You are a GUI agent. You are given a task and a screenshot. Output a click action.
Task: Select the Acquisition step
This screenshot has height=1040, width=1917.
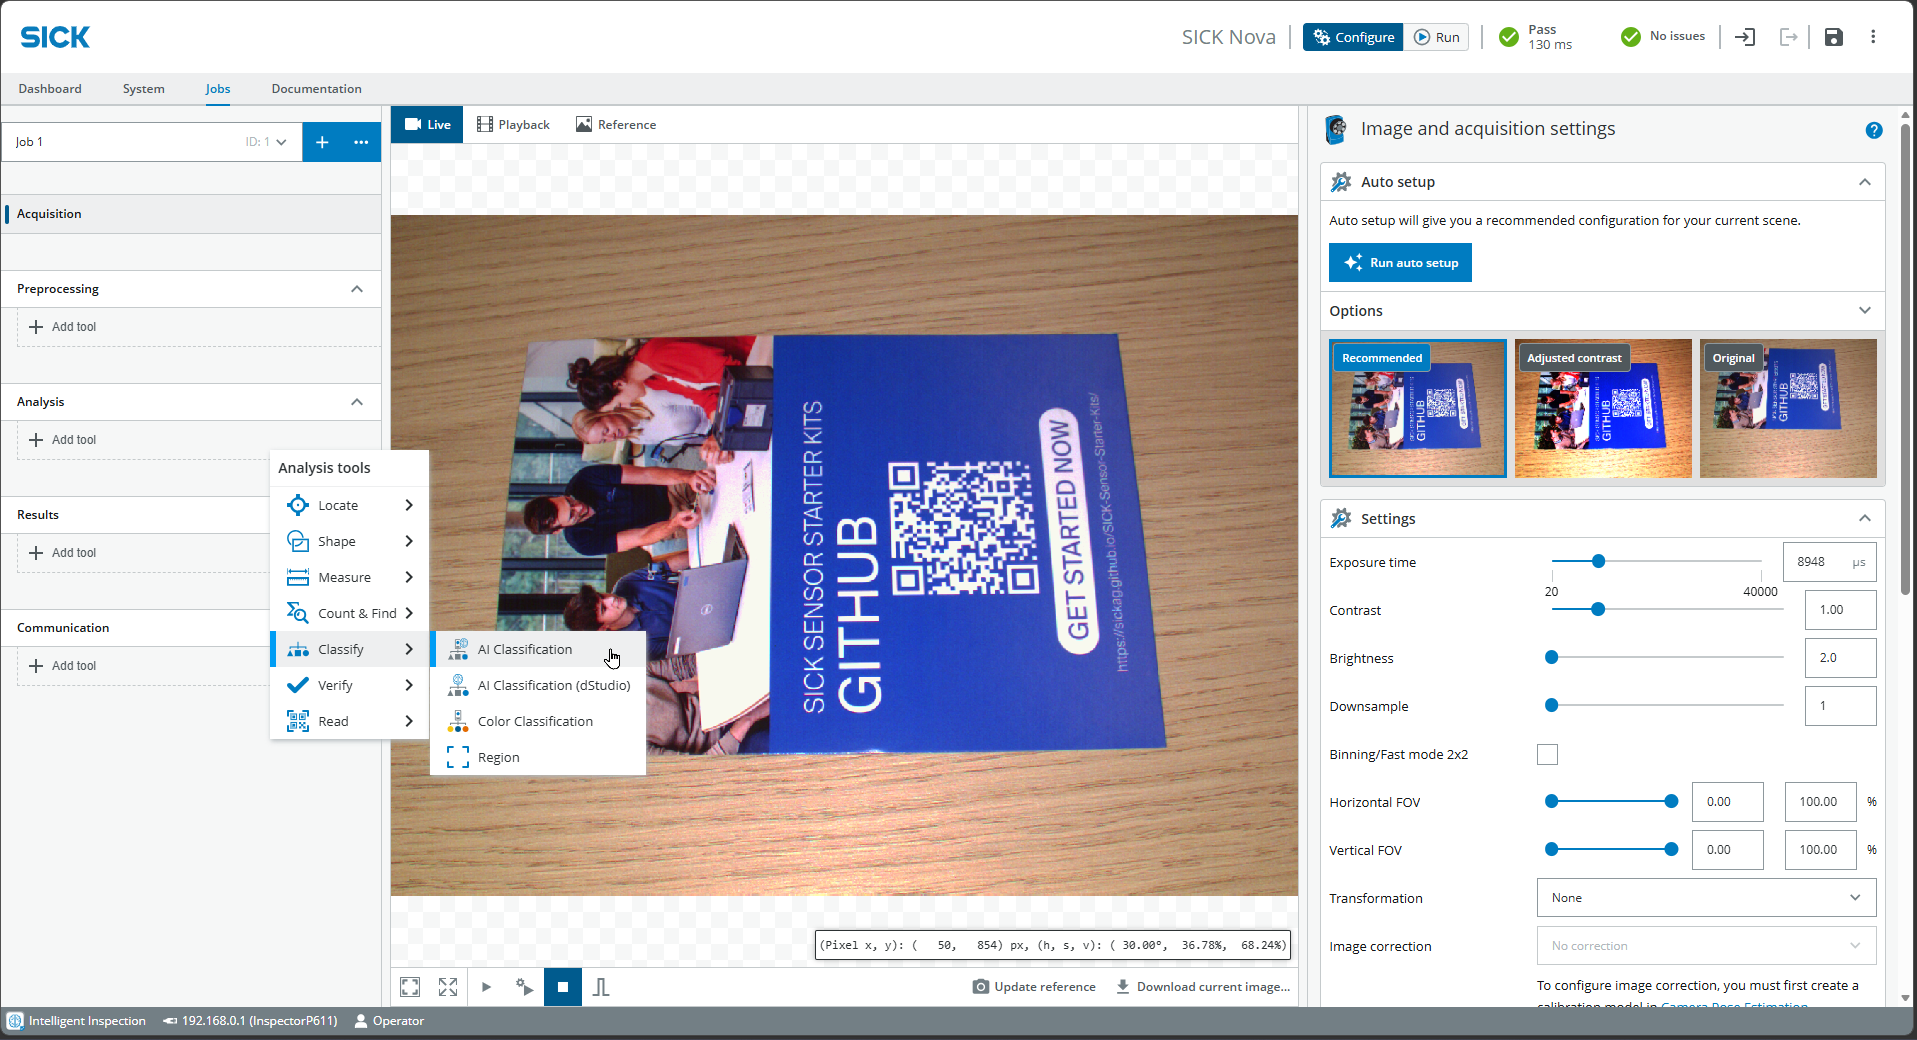pos(191,214)
